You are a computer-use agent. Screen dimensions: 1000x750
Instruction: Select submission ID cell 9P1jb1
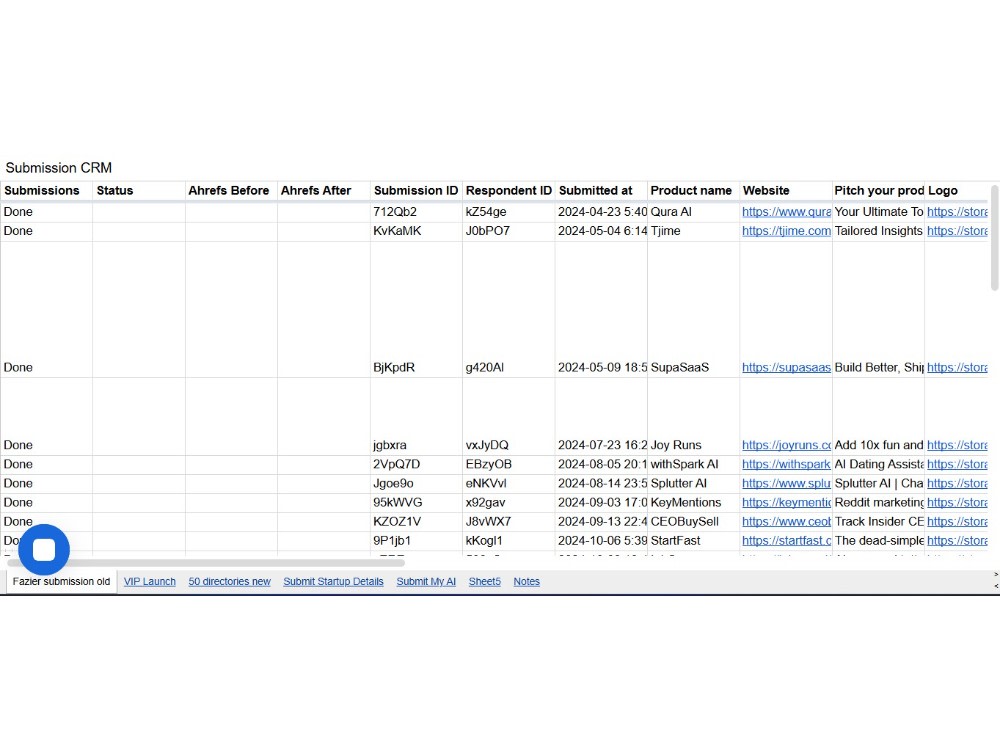[416, 541]
